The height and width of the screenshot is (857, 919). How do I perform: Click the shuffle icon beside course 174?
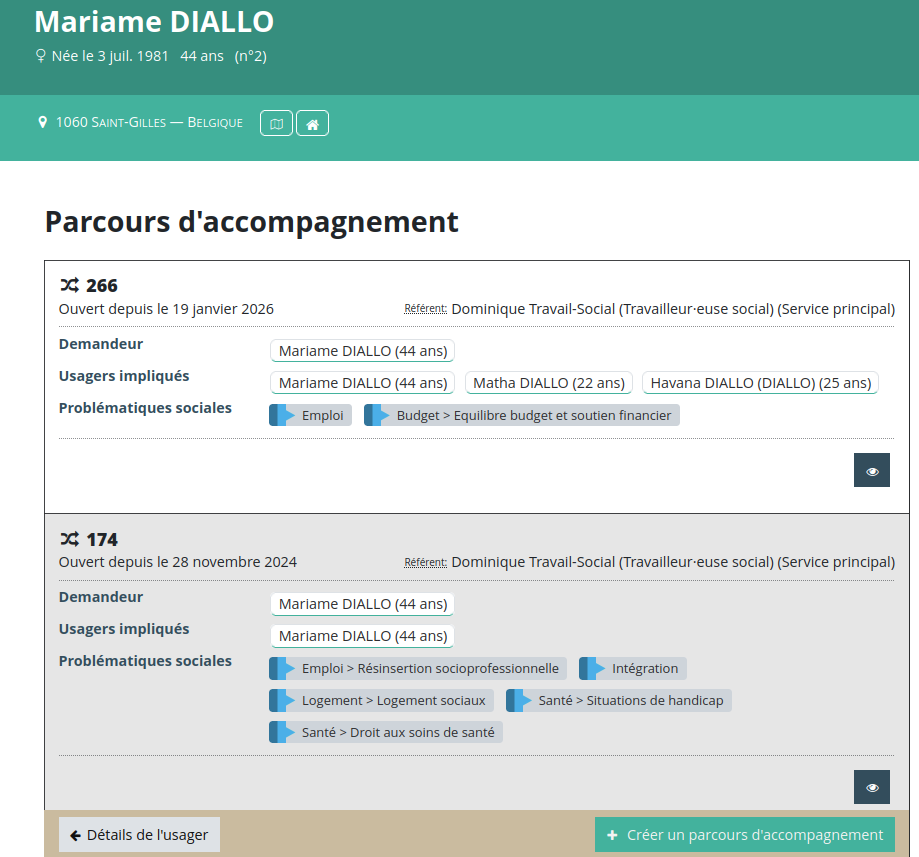(69, 539)
